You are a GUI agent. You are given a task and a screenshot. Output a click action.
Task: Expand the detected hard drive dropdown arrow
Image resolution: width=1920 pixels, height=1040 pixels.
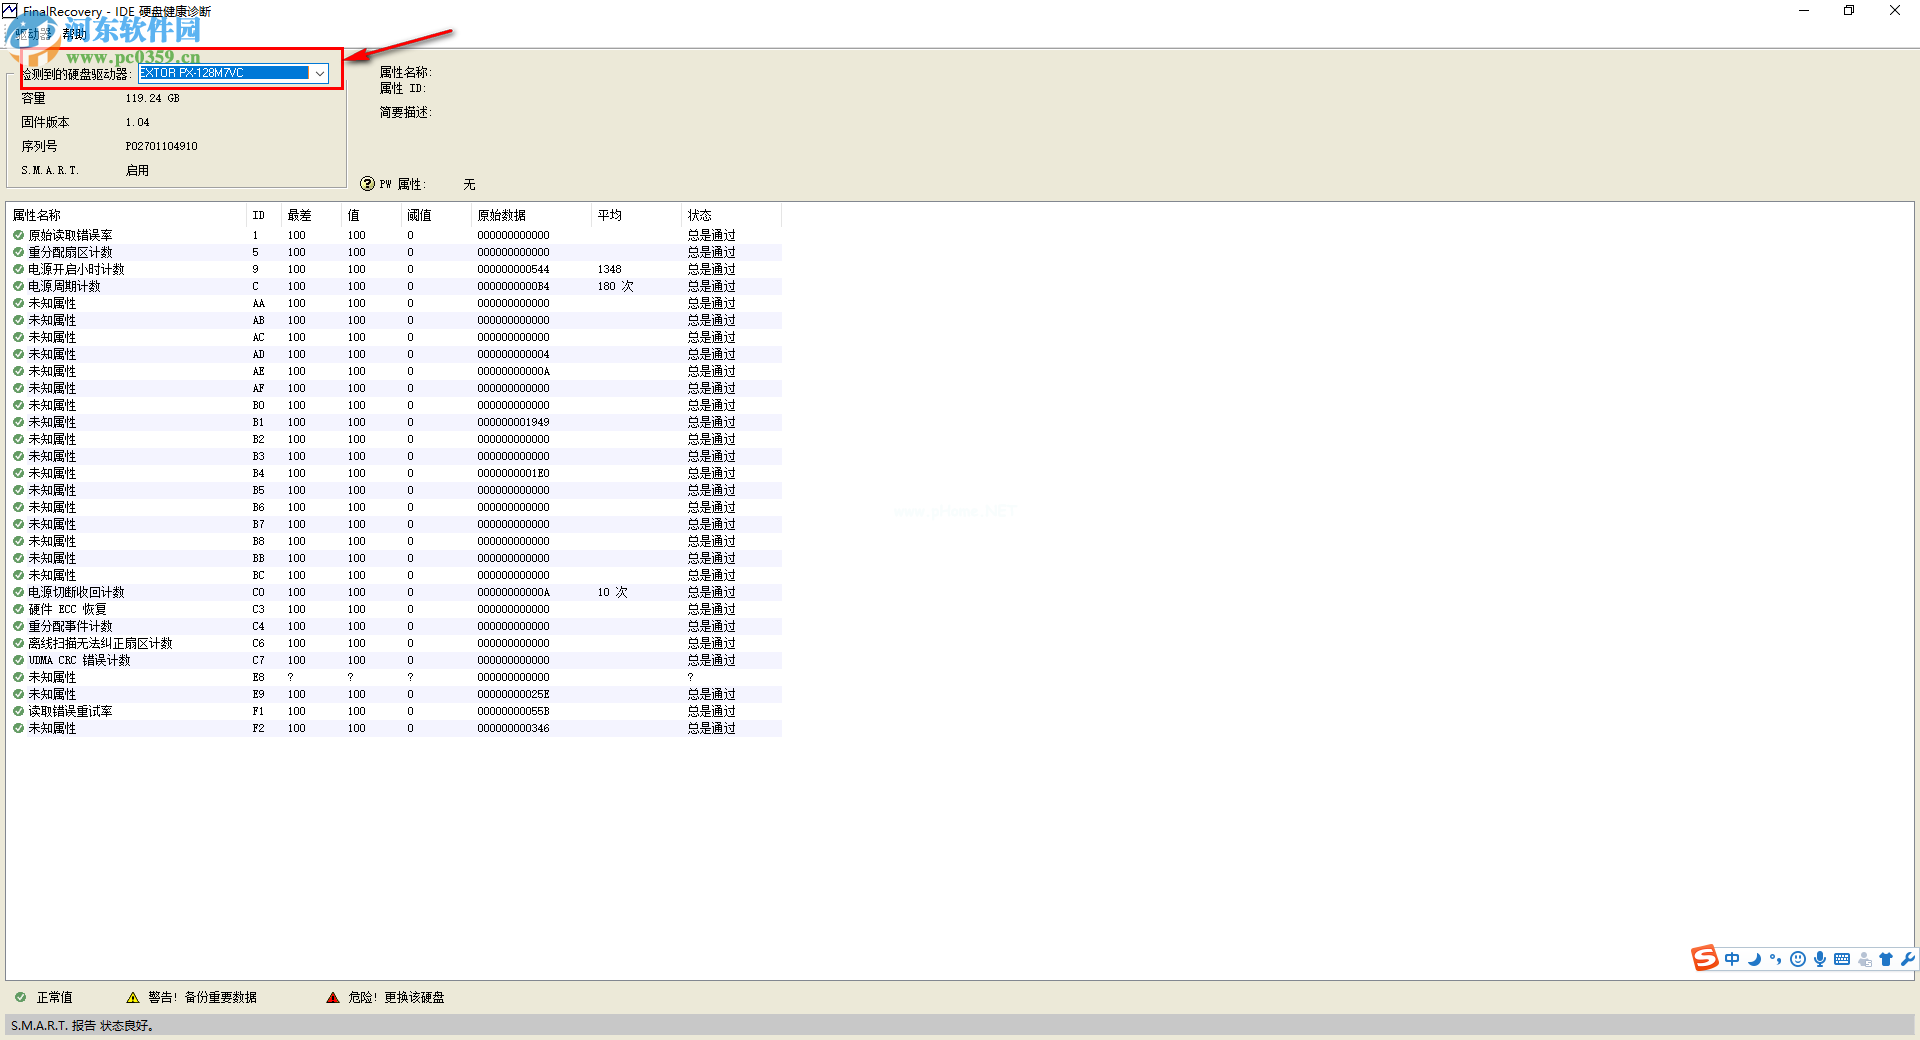319,73
